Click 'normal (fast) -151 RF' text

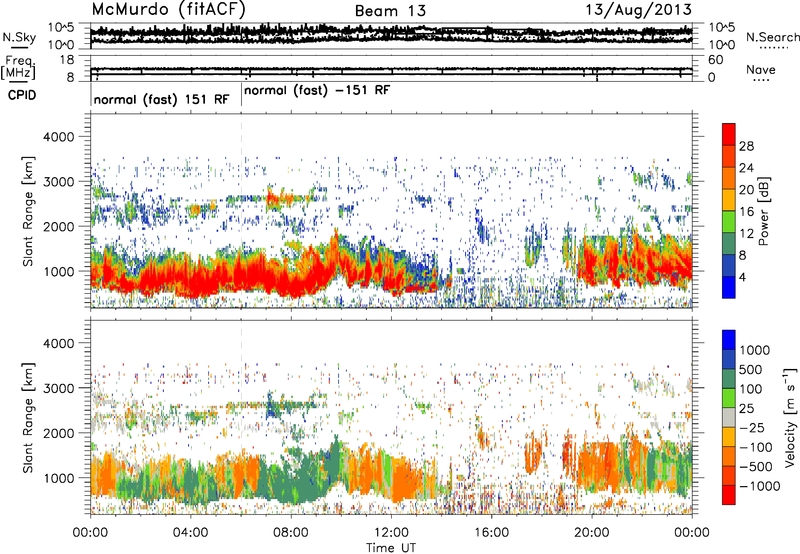[317, 90]
